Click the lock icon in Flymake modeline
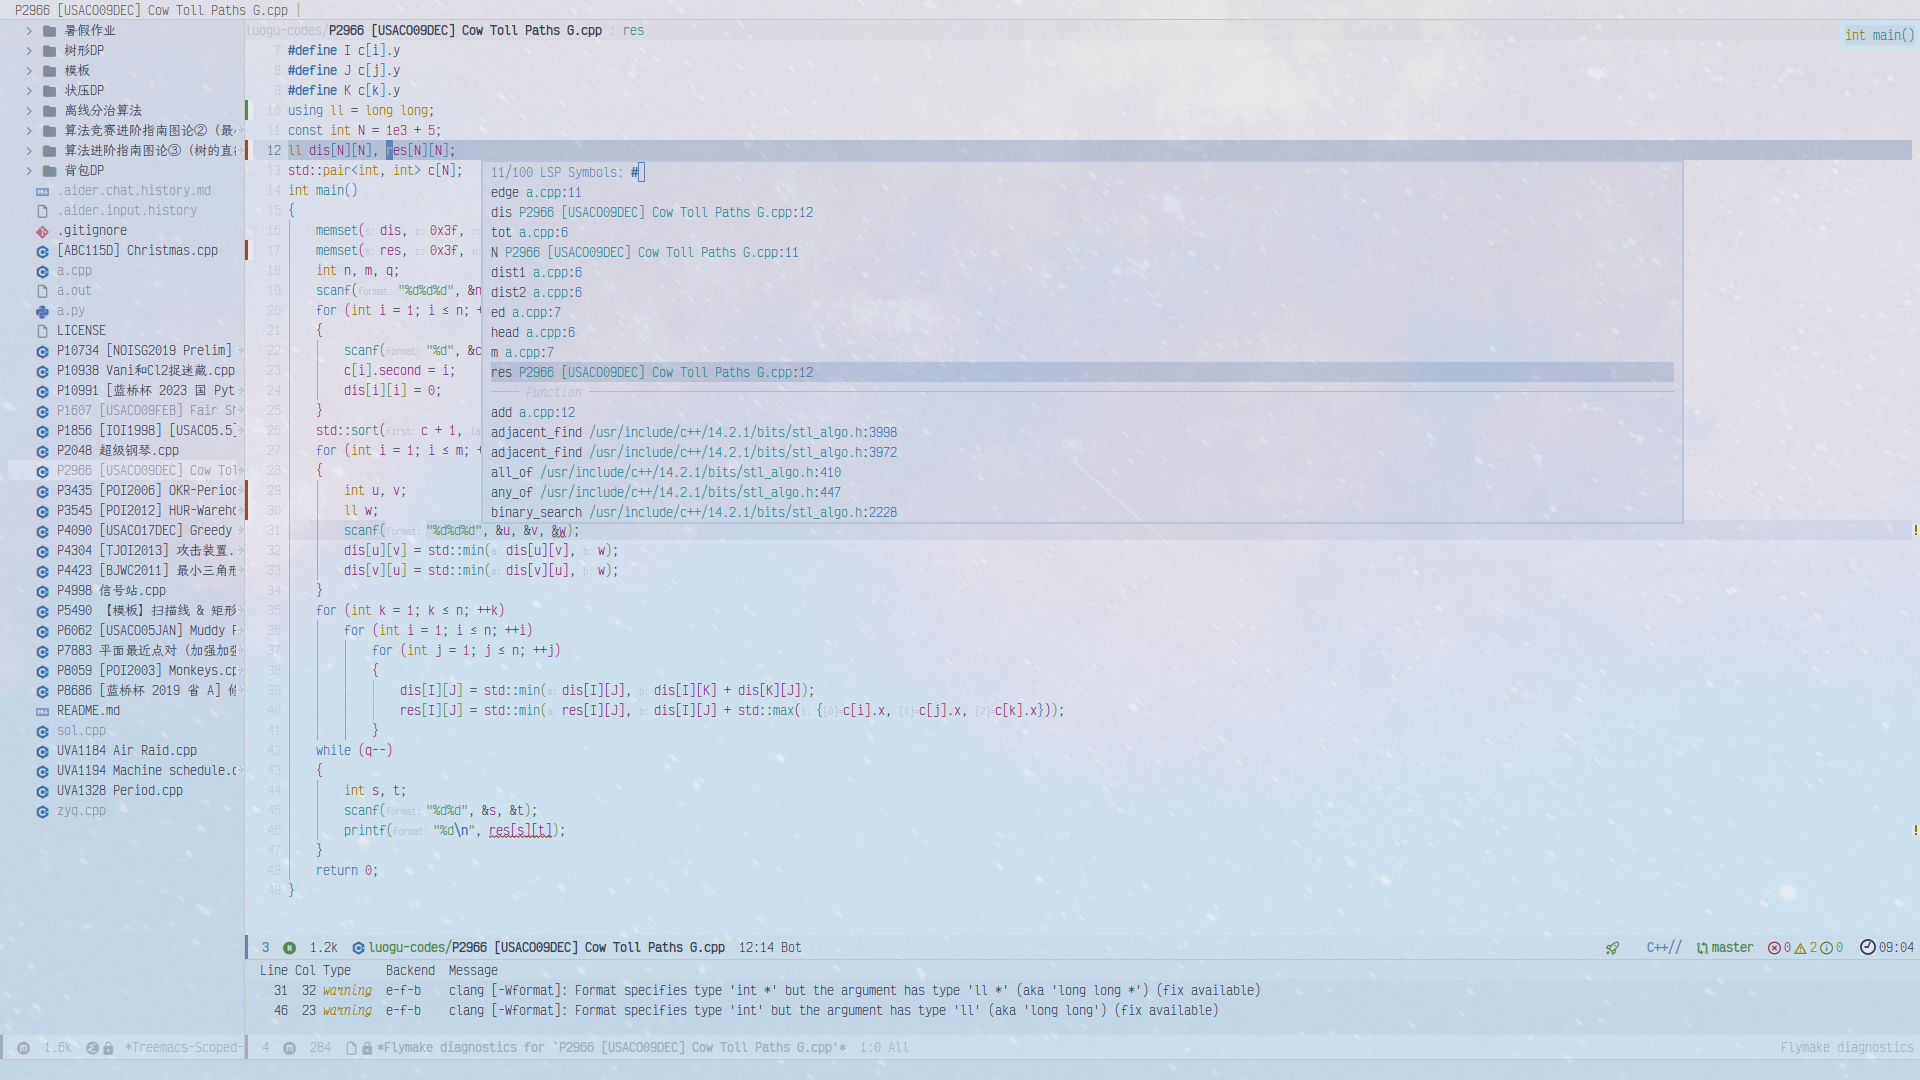The width and height of the screenshot is (1920, 1080). (x=367, y=1048)
